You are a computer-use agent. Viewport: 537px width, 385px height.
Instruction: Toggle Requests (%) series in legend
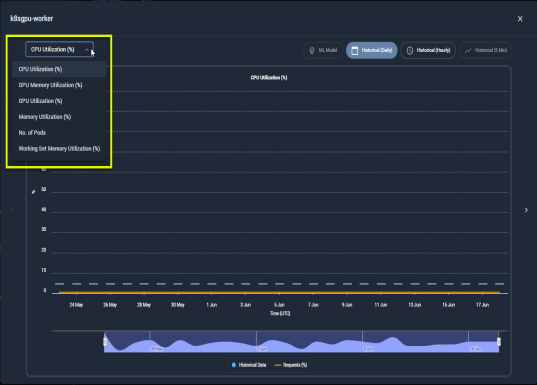291,365
